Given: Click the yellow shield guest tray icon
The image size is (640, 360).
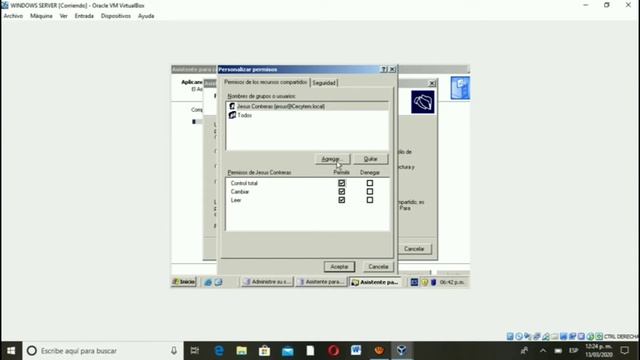Looking at the screenshot, I should pos(424,282).
